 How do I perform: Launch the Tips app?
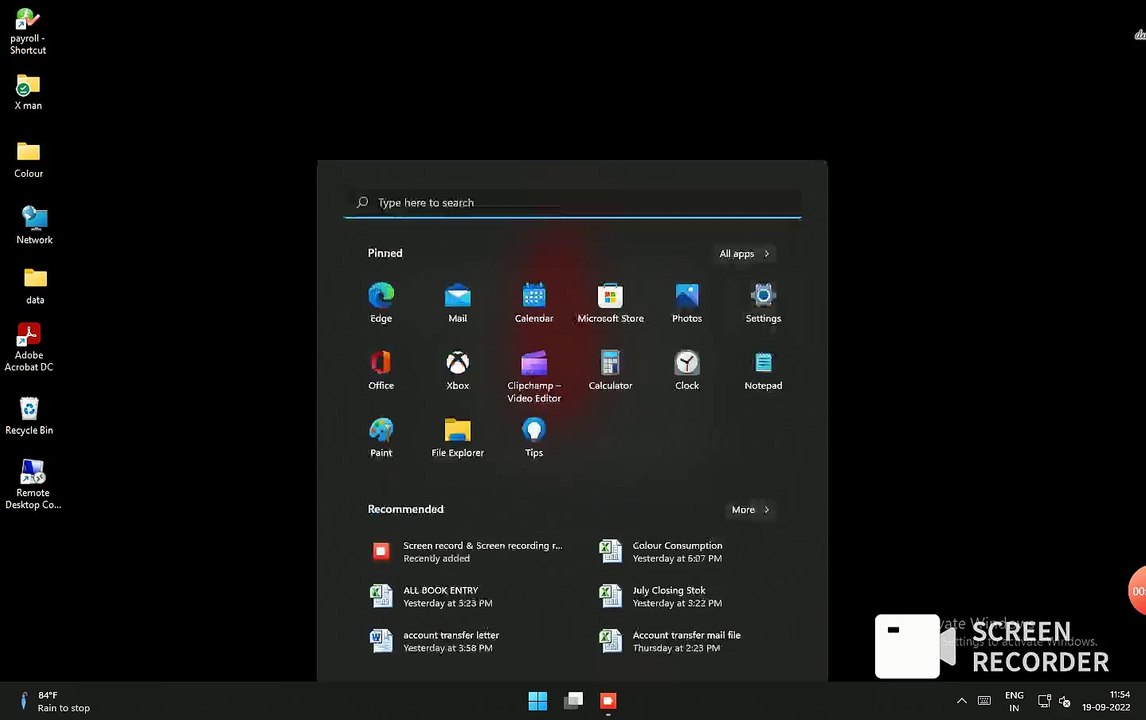point(534,437)
